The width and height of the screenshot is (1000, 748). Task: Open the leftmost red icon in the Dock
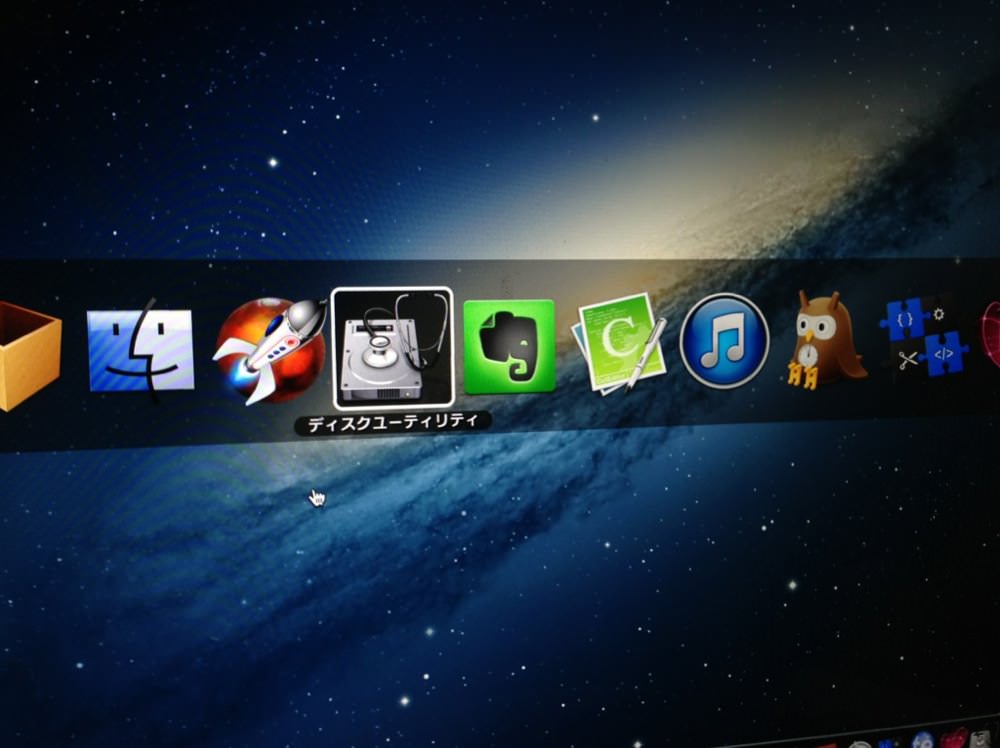click(x=826, y=745)
